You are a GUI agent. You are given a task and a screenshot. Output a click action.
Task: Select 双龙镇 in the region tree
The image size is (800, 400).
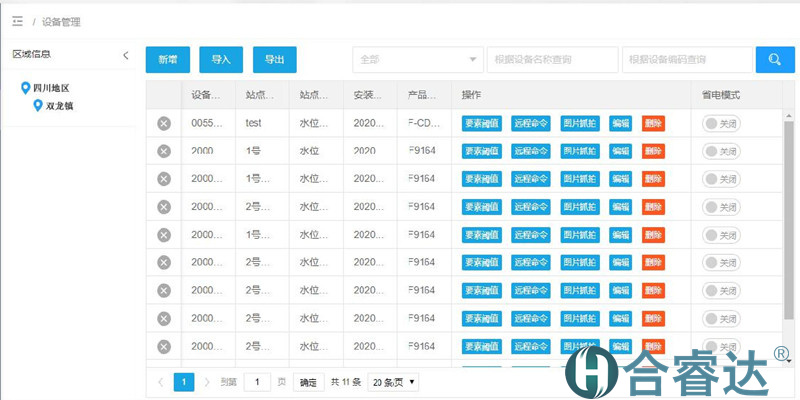click(x=59, y=105)
